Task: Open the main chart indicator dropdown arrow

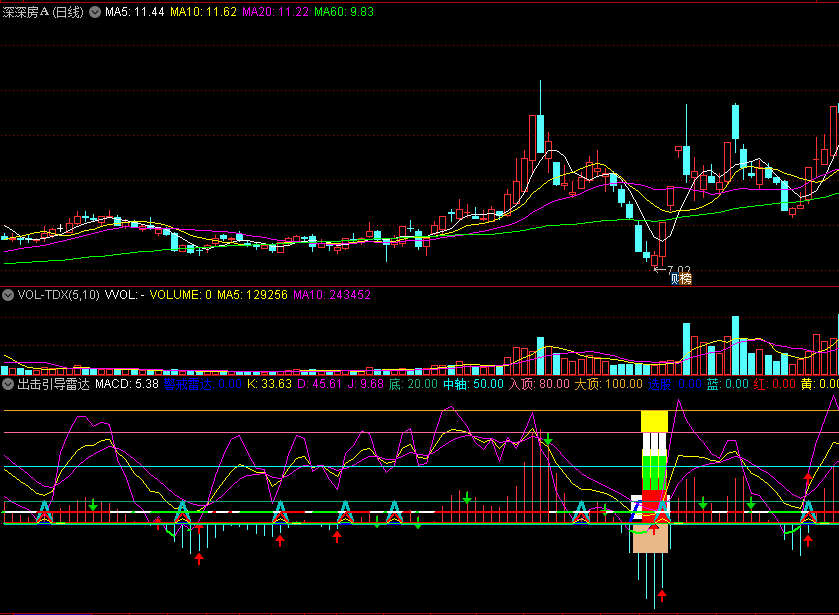Action: pyautogui.click(x=95, y=12)
